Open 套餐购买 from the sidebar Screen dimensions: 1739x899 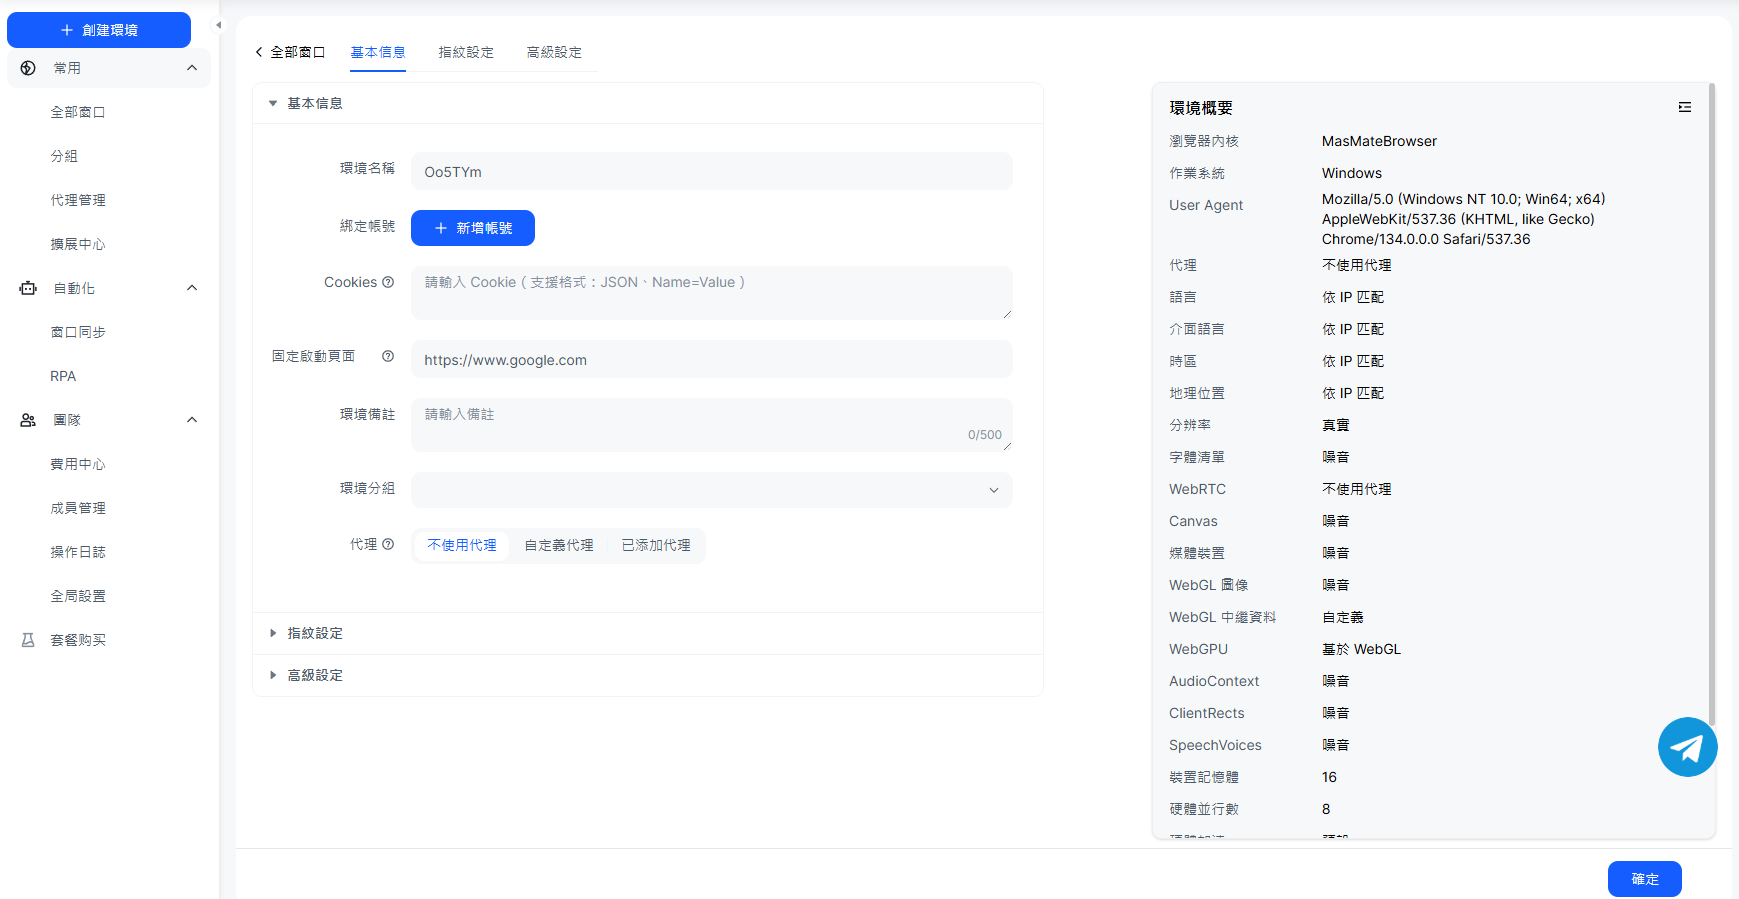pyautogui.click(x=78, y=640)
